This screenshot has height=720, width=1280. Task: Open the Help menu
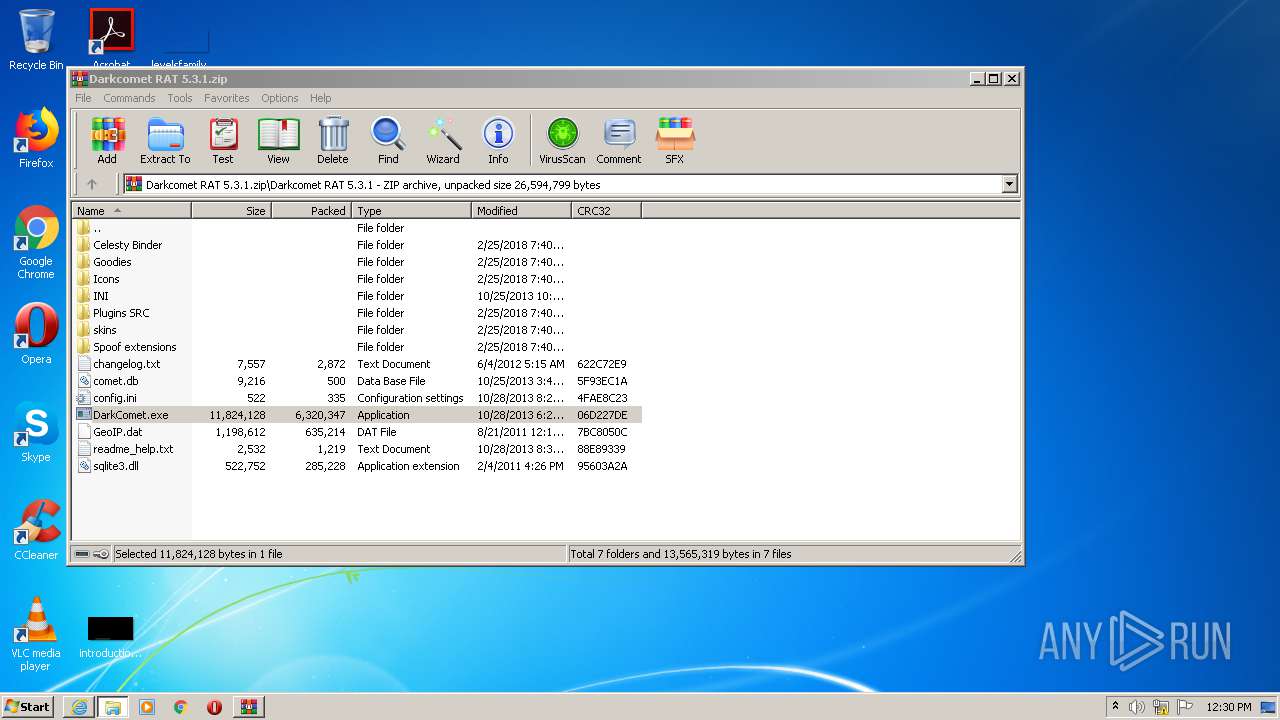coord(321,98)
